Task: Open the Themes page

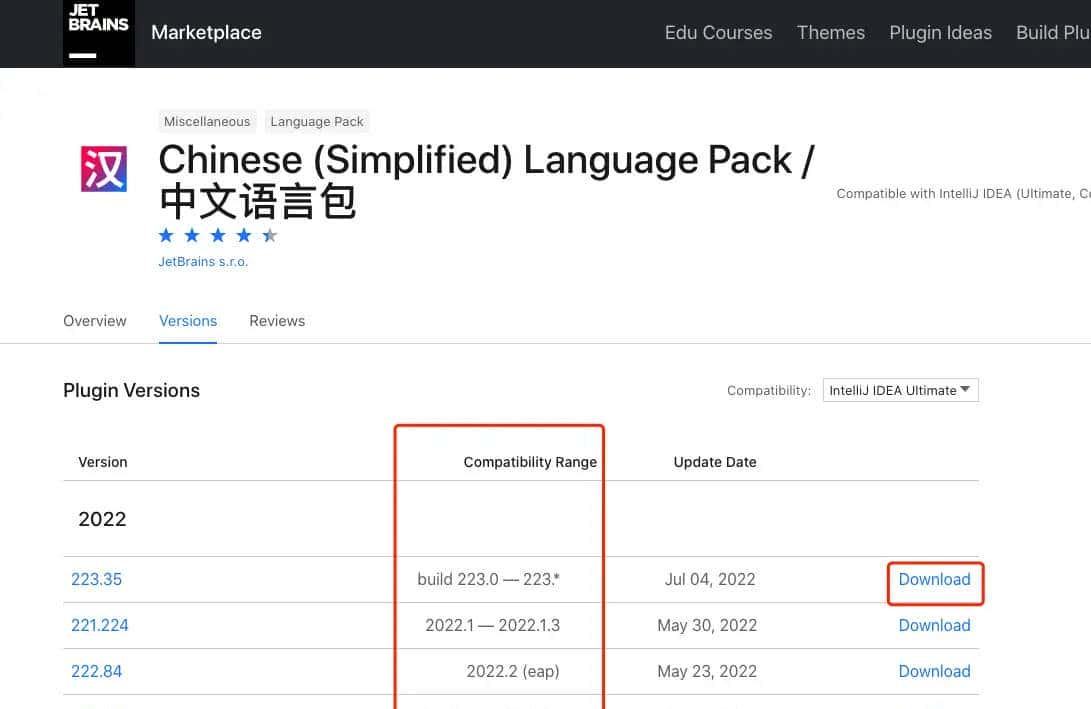Action: point(830,33)
